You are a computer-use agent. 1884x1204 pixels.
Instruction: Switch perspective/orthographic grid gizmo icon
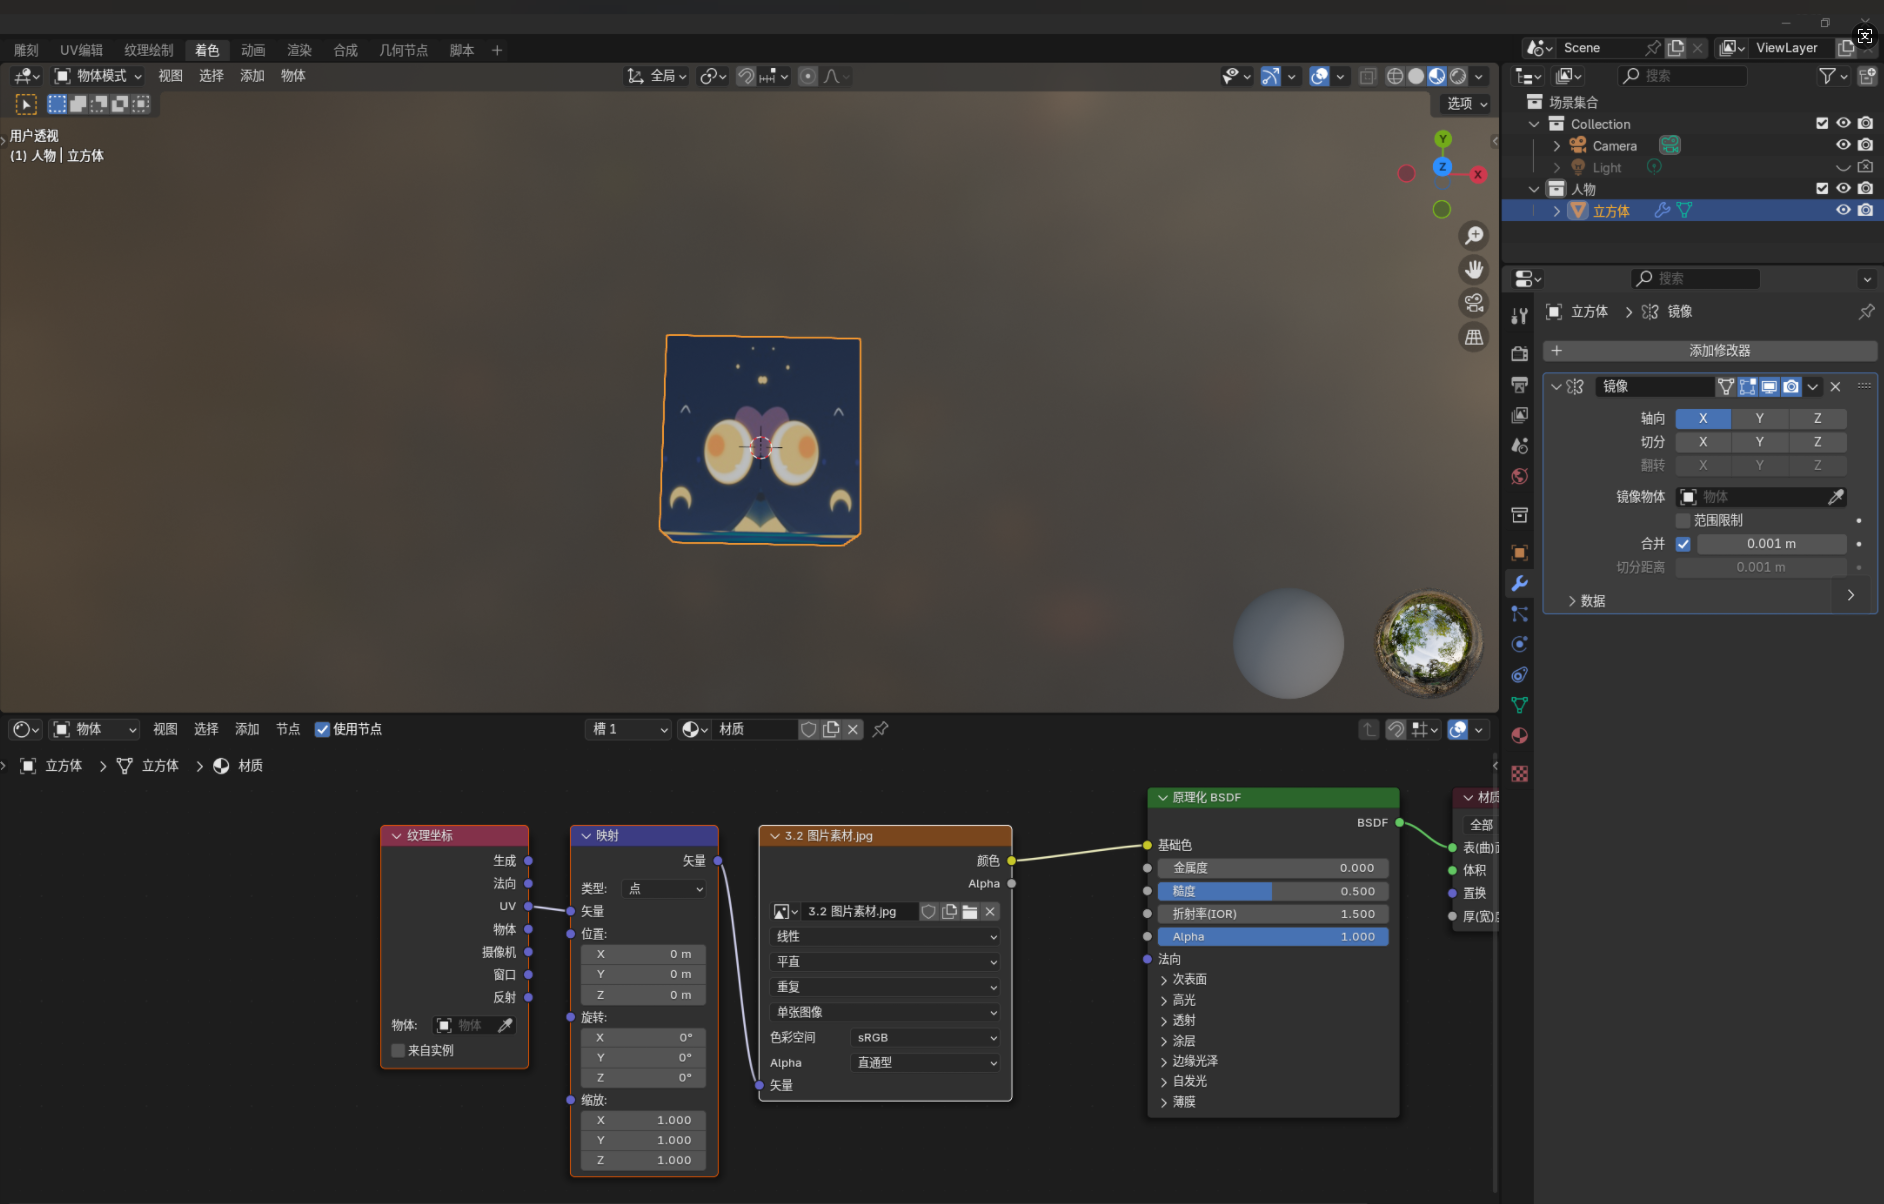(1474, 337)
